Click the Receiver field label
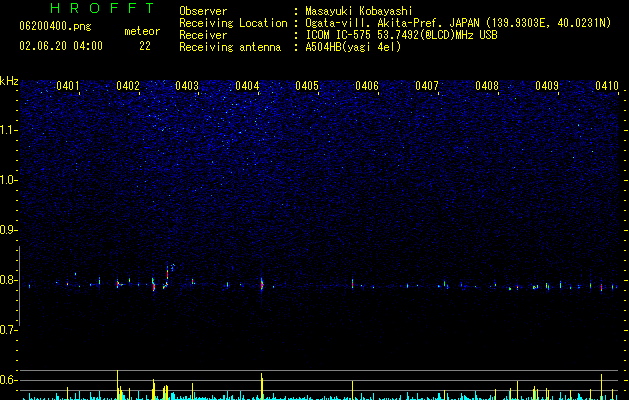The width and height of the screenshot is (629, 400). pos(203,35)
